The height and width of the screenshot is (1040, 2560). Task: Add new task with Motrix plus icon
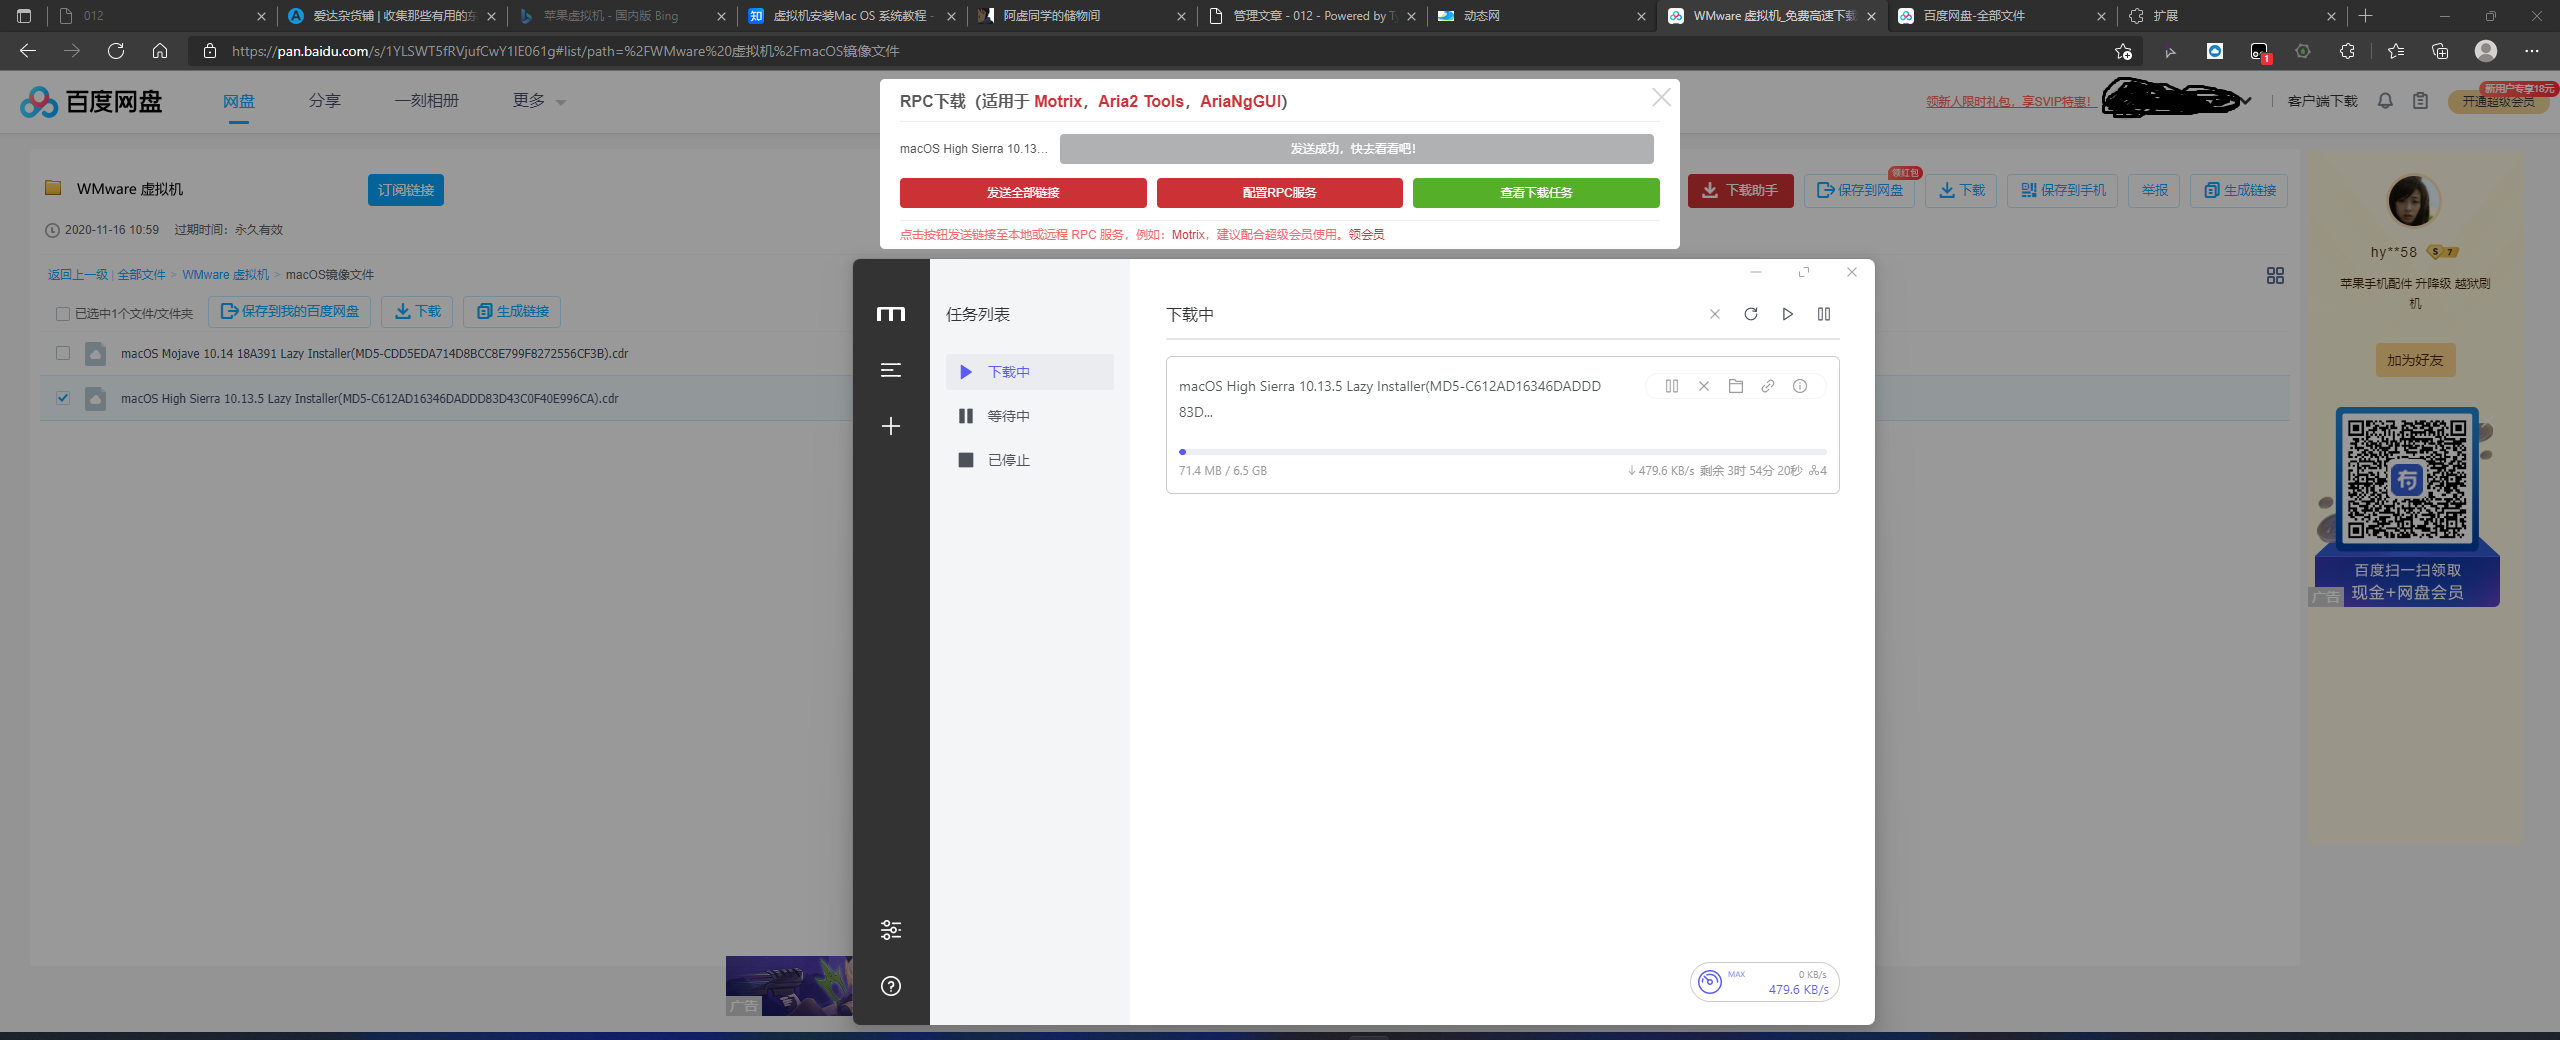tap(890, 426)
